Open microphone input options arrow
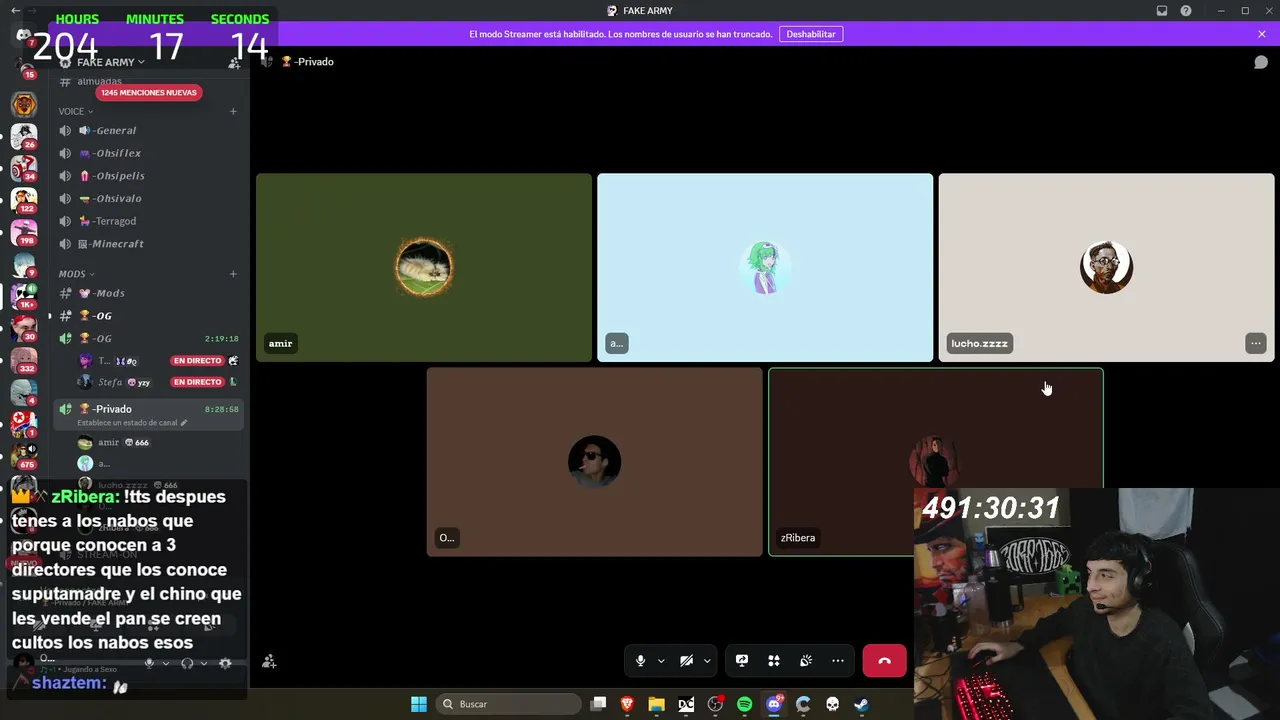This screenshot has height=720, width=1280. pos(661,661)
